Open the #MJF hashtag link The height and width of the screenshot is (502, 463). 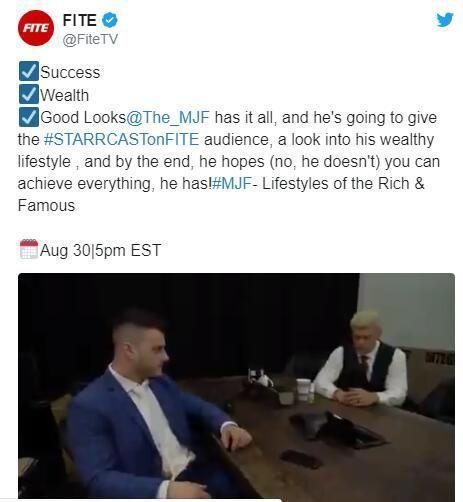click(x=232, y=183)
